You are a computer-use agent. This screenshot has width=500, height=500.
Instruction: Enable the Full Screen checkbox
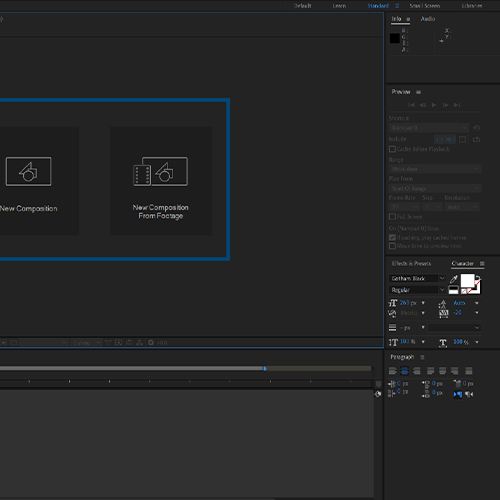point(393,217)
